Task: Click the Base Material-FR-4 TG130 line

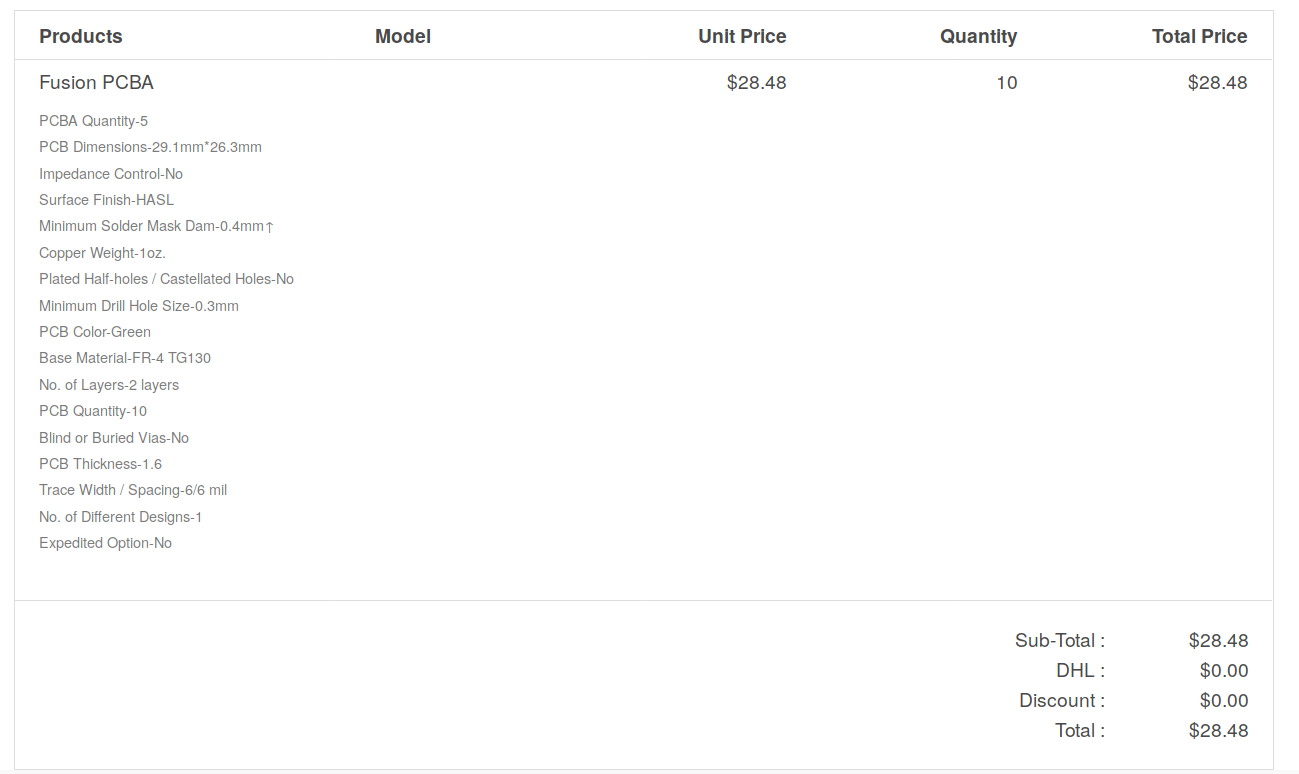Action: pyautogui.click(x=125, y=358)
